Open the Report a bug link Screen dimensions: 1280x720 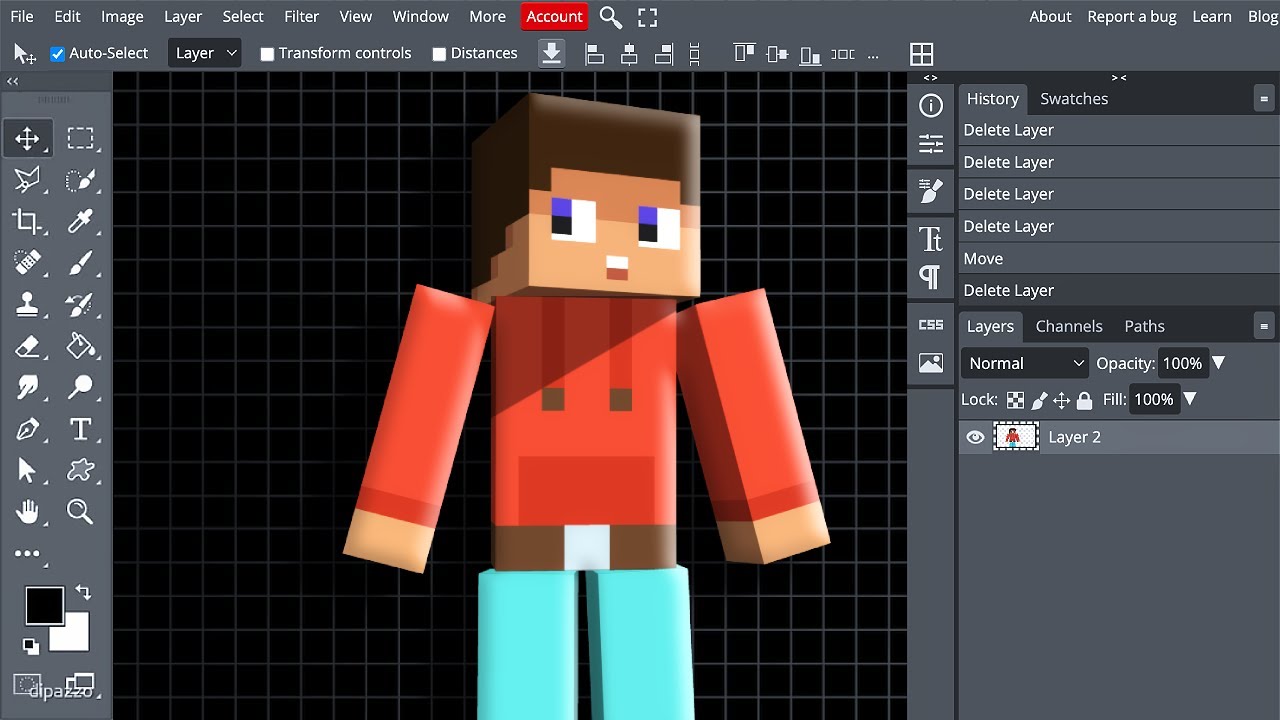pyautogui.click(x=1132, y=17)
